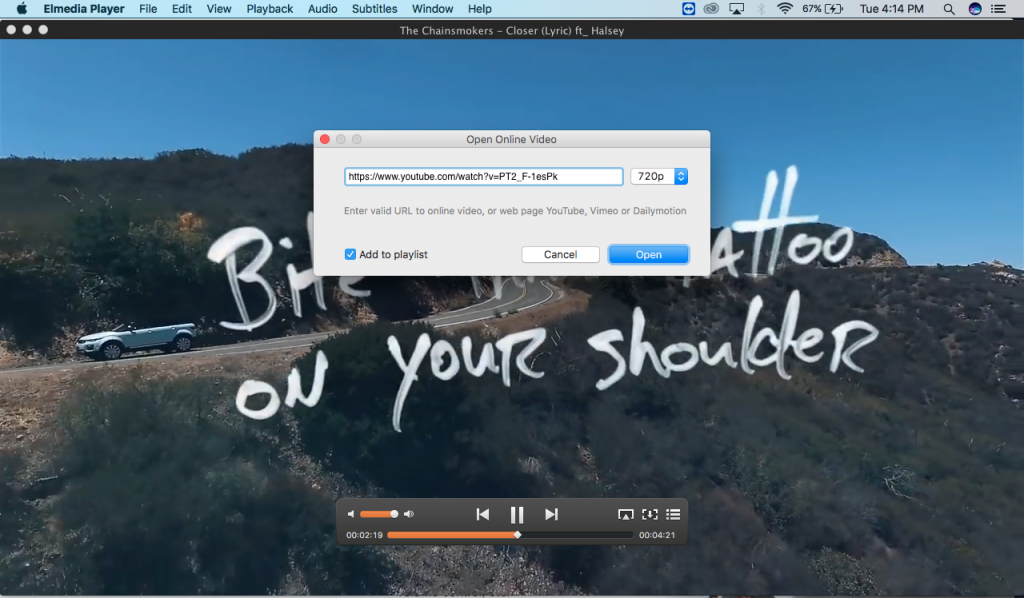Open the Playback menu
This screenshot has width=1024, height=598.
pyautogui.click(x=269, y=9)
